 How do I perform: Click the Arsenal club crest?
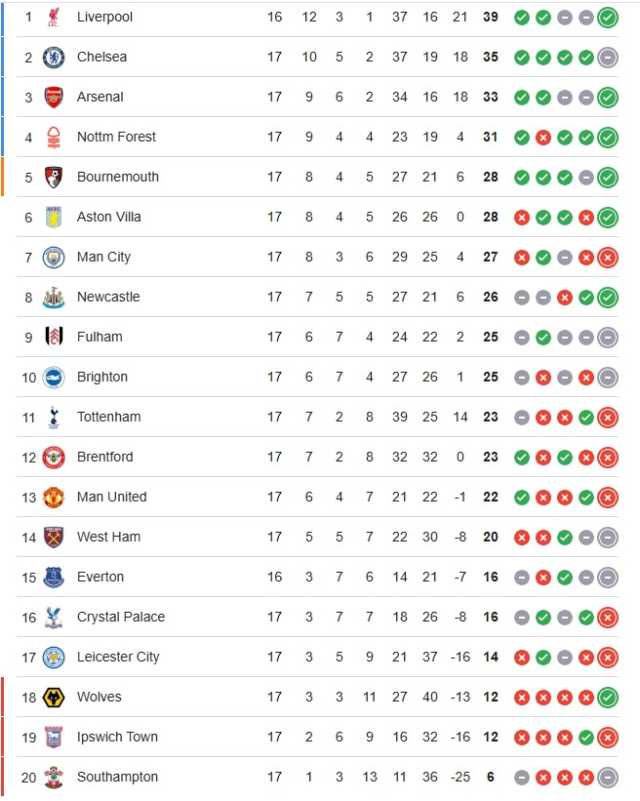pos(54,97)
